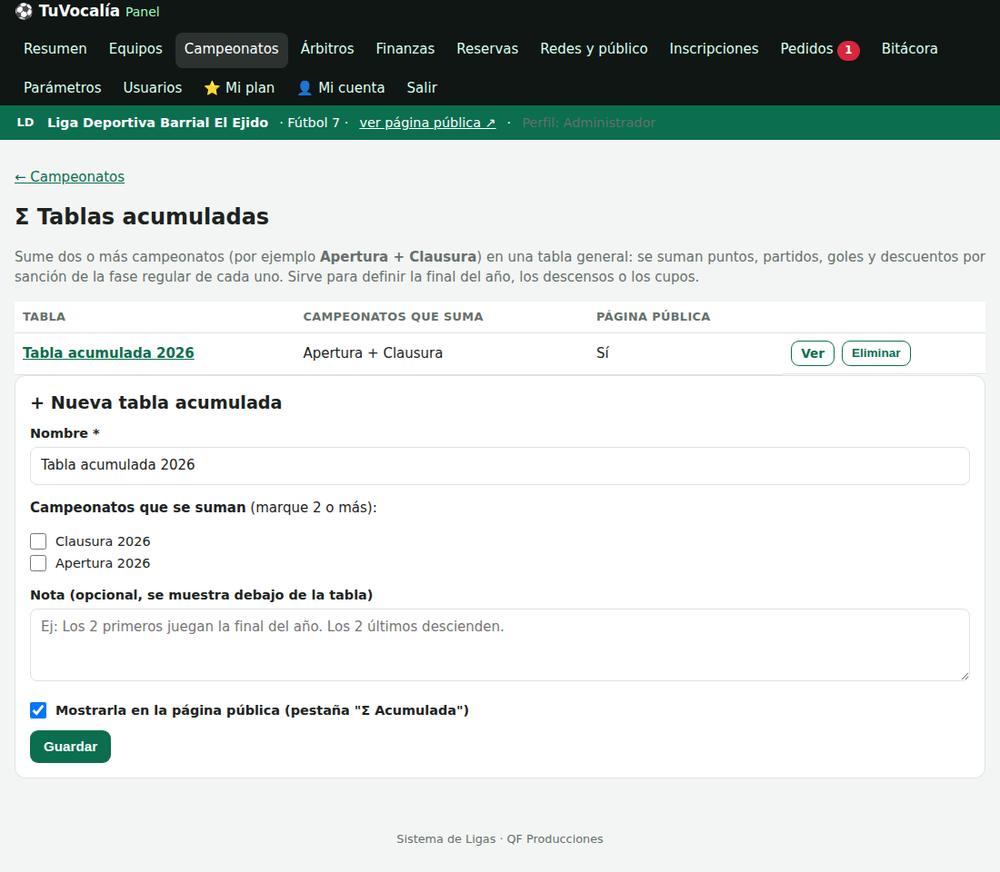The width and height of the screenshot is (1000, 872).
Task: Click Eliminar for Tabla acumulada 2026
Action: coord(876,353)
